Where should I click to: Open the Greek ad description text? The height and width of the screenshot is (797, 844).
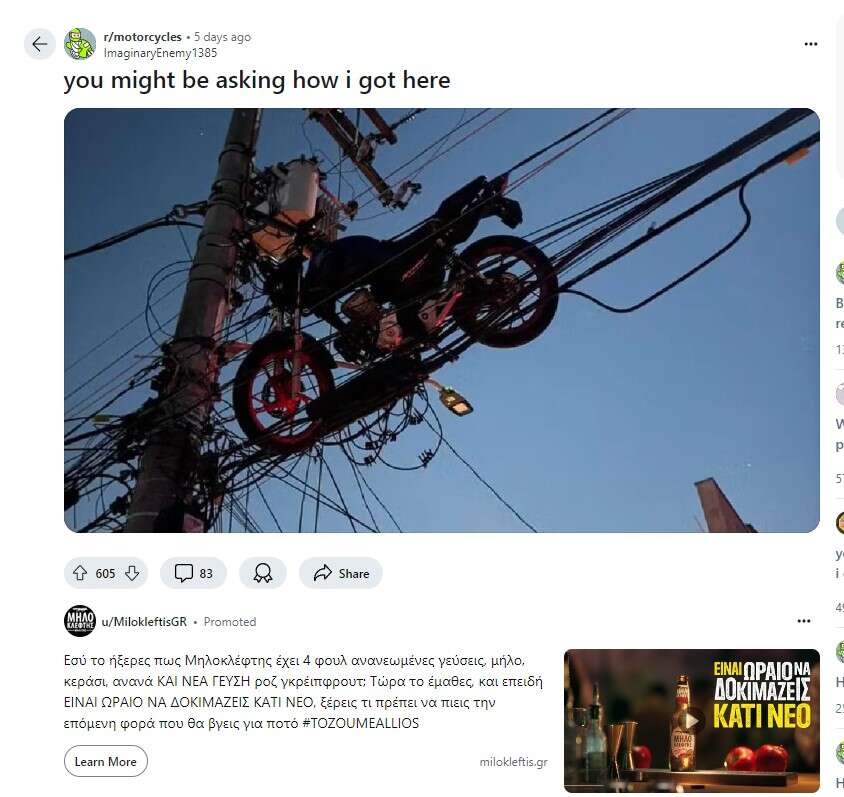tap(304, 692)
